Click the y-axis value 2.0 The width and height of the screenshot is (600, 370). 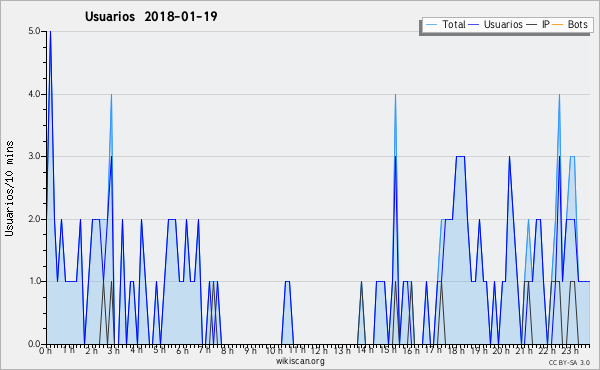34,219
